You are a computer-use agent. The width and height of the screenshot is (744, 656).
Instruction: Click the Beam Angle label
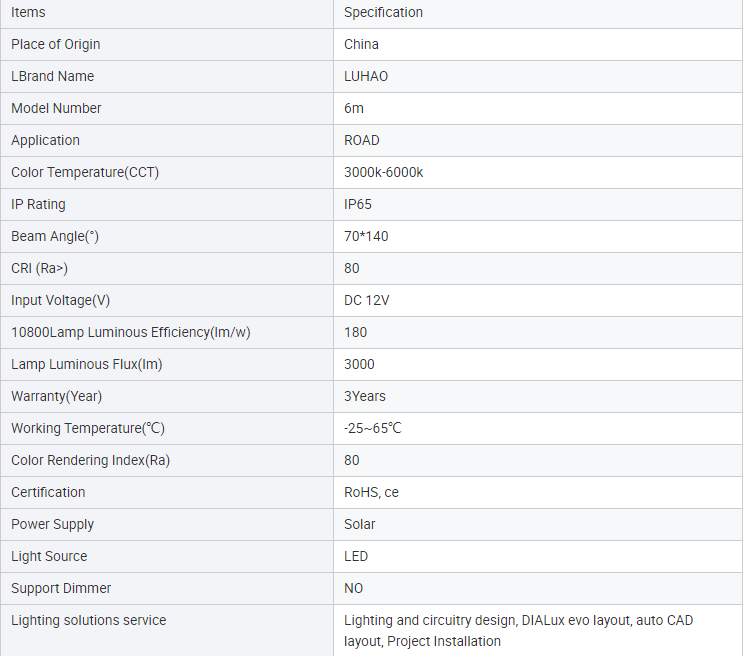[55, 236]
